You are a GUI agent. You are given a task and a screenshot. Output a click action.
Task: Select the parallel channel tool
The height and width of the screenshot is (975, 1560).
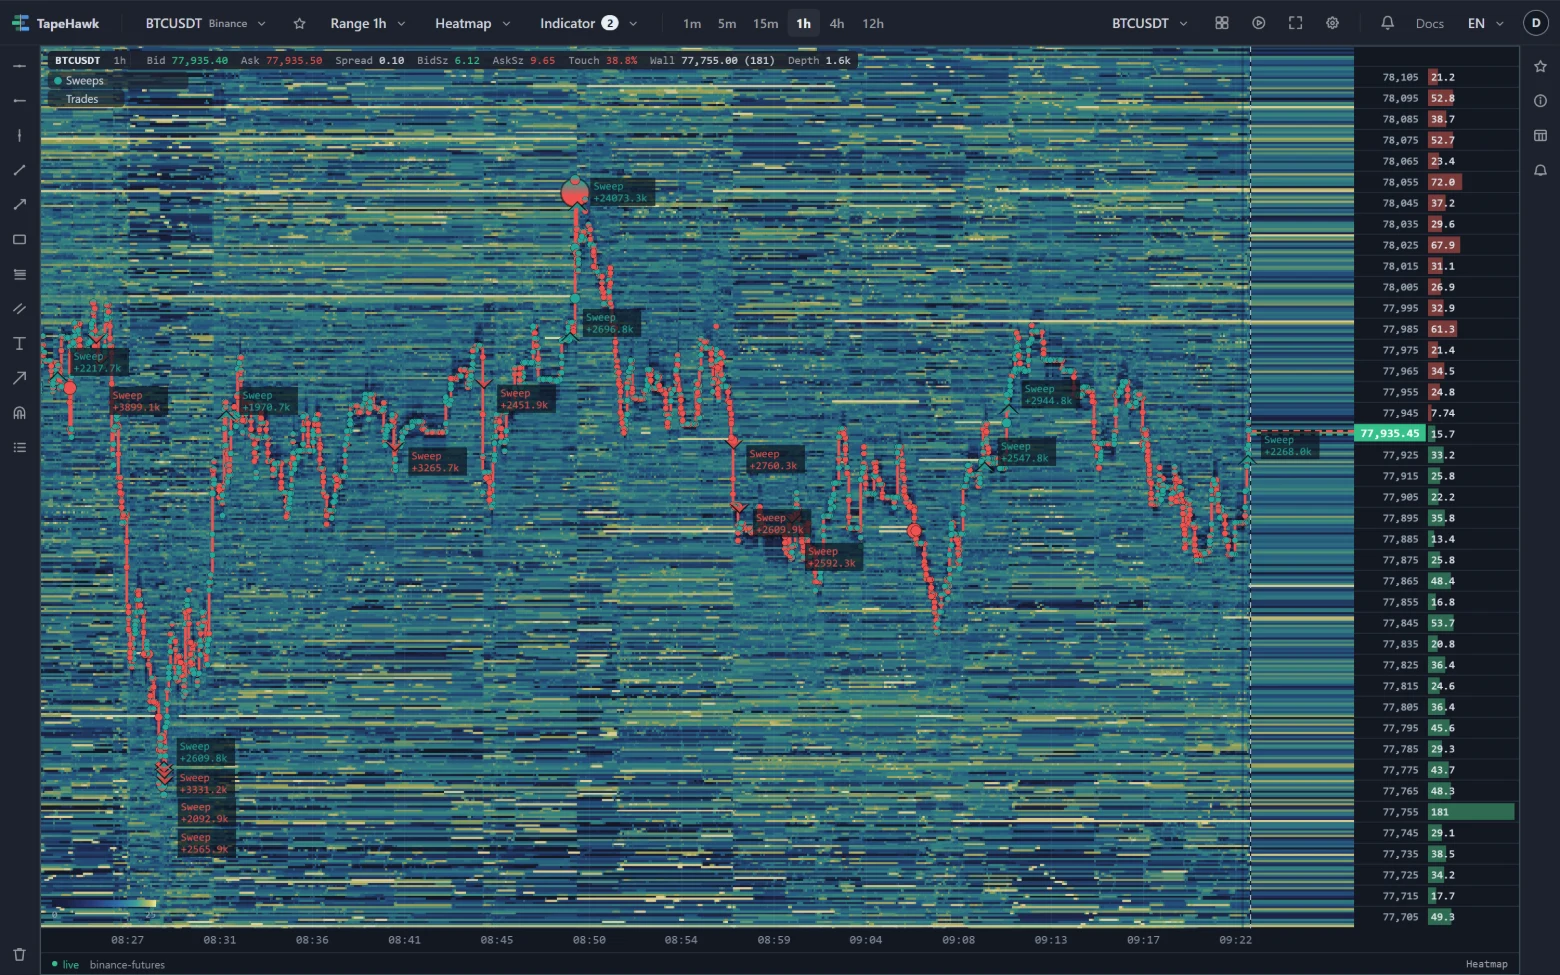pos(19,309)
